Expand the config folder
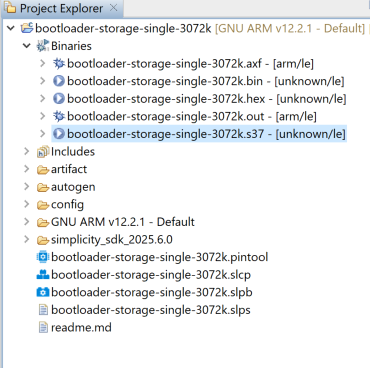This screenshot has height=368, width=370. coord(27,204)
